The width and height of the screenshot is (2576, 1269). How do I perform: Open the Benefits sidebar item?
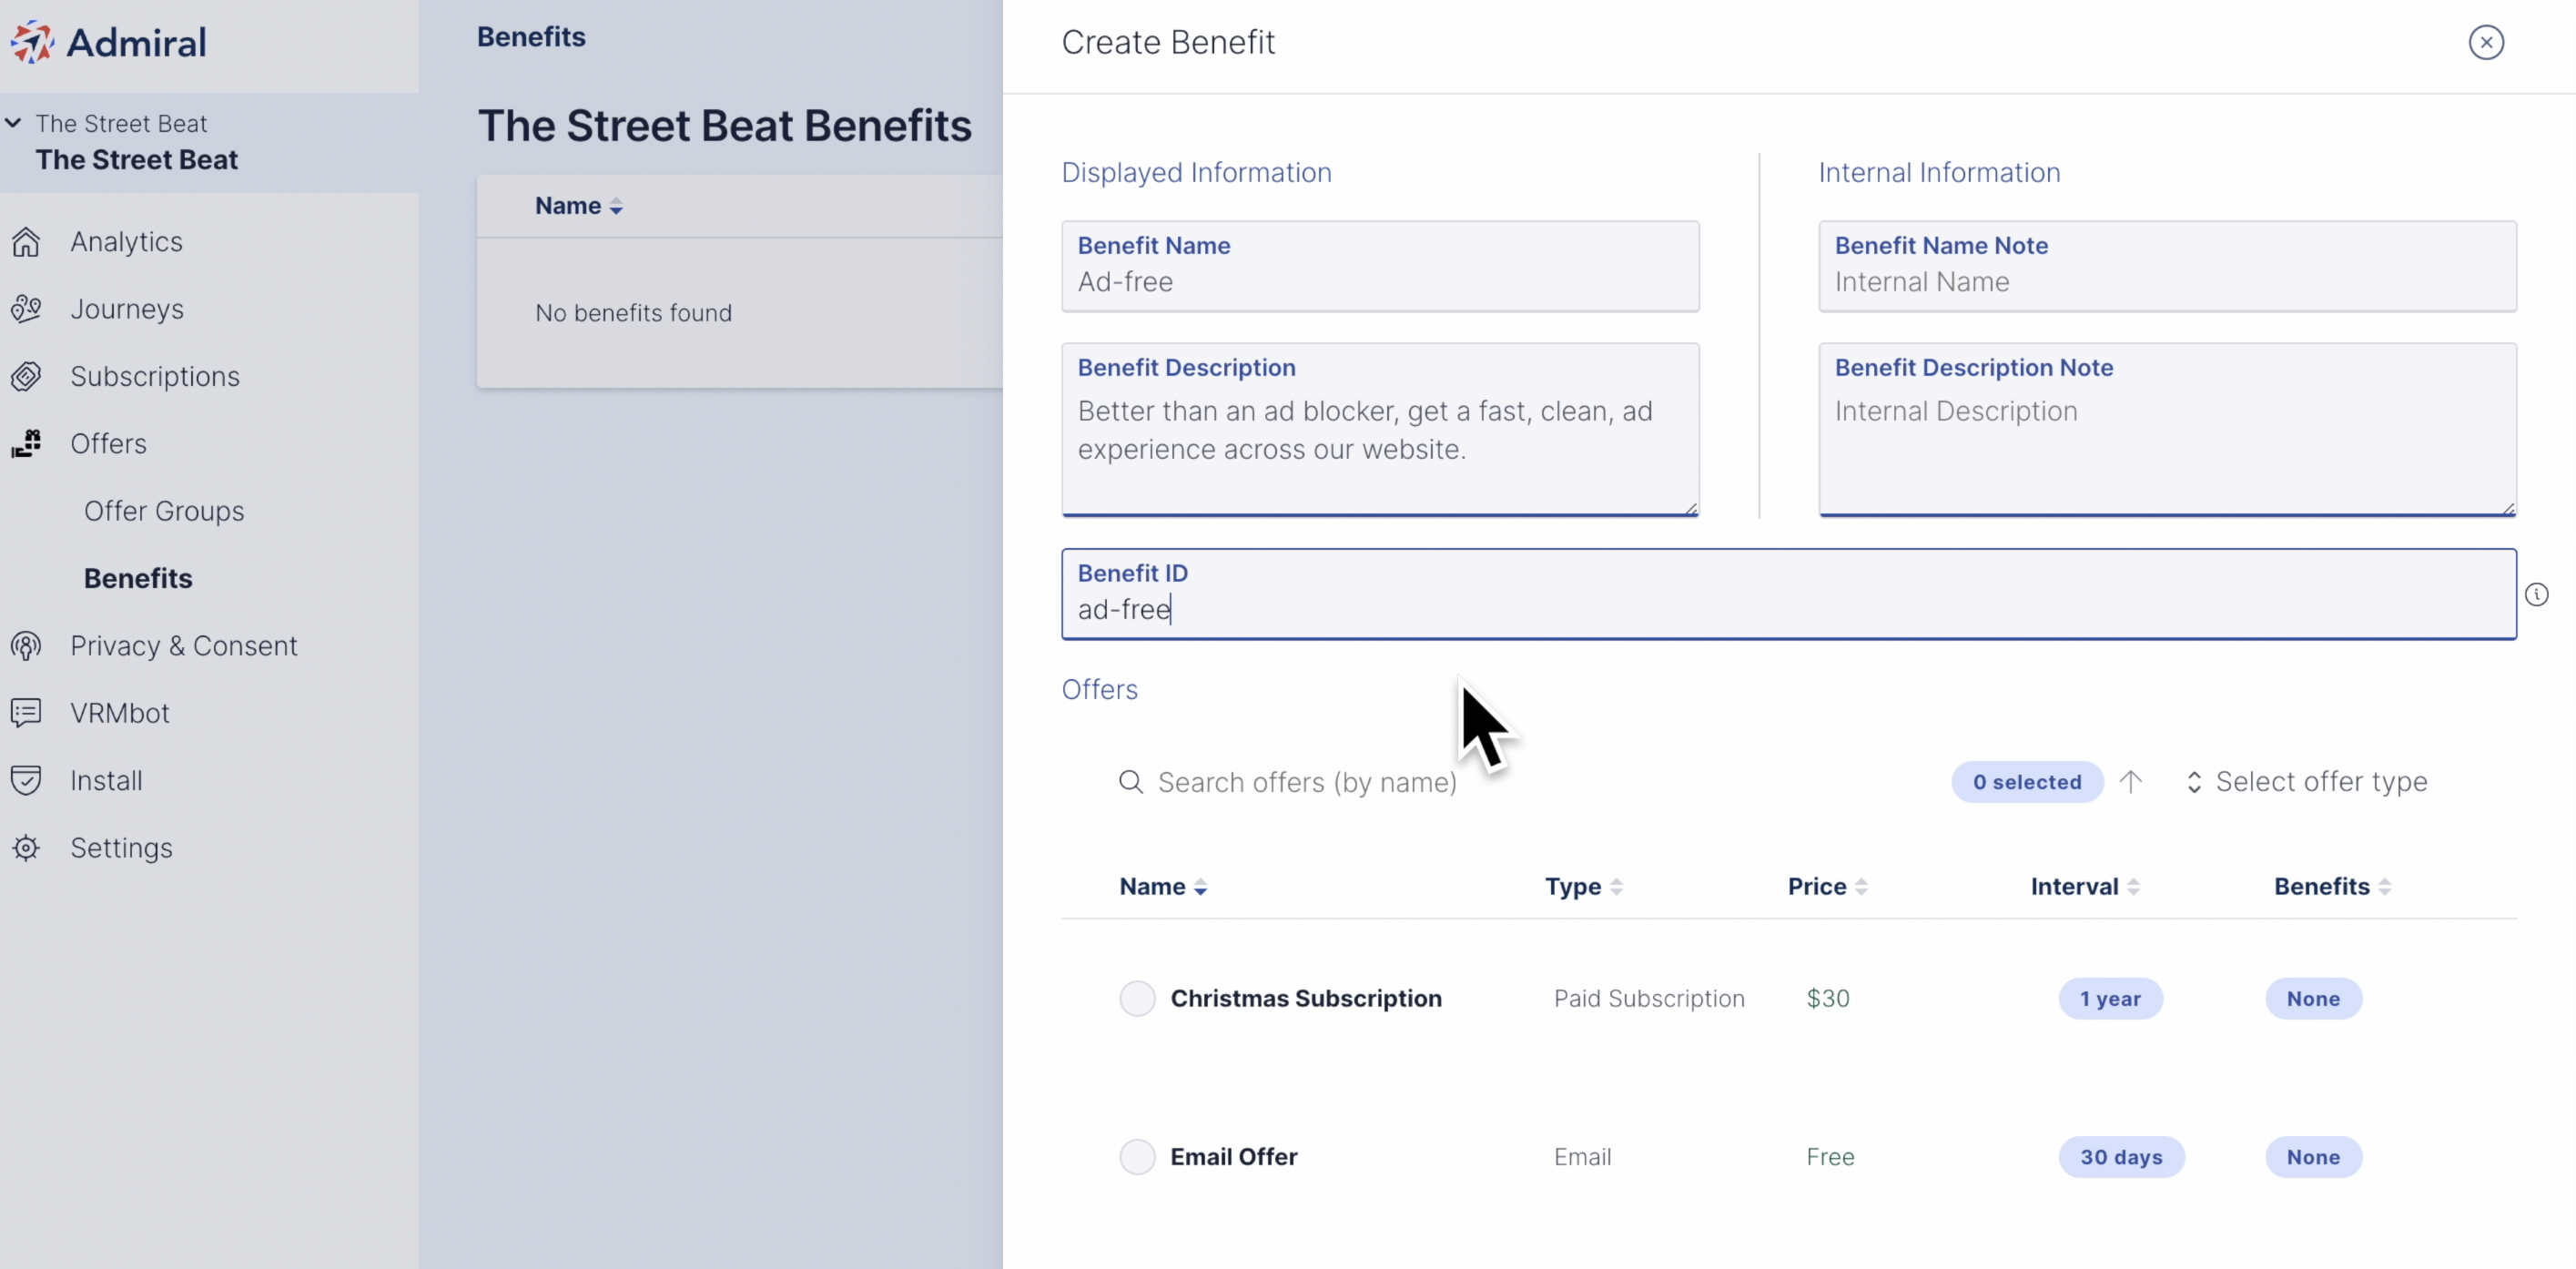click(138, 579)
